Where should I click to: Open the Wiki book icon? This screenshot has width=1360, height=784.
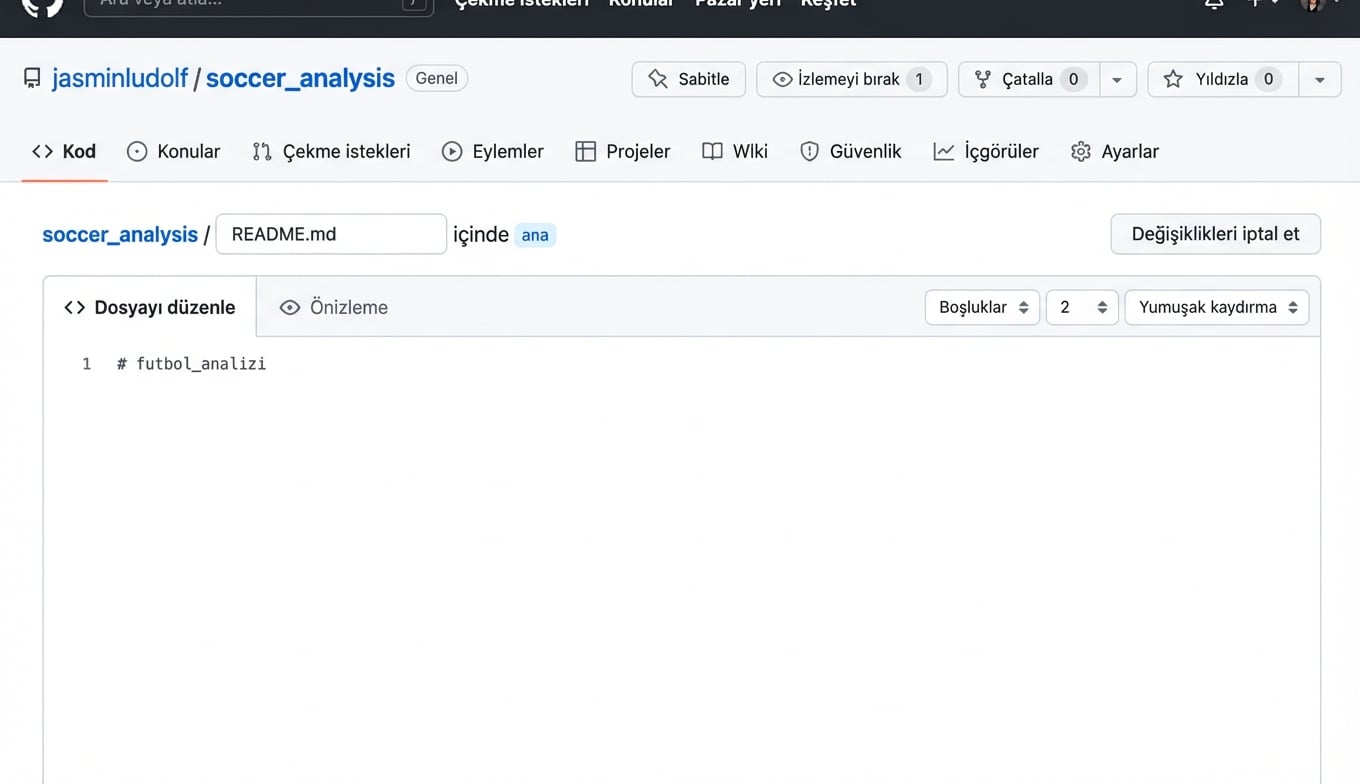tap(712, 151)
